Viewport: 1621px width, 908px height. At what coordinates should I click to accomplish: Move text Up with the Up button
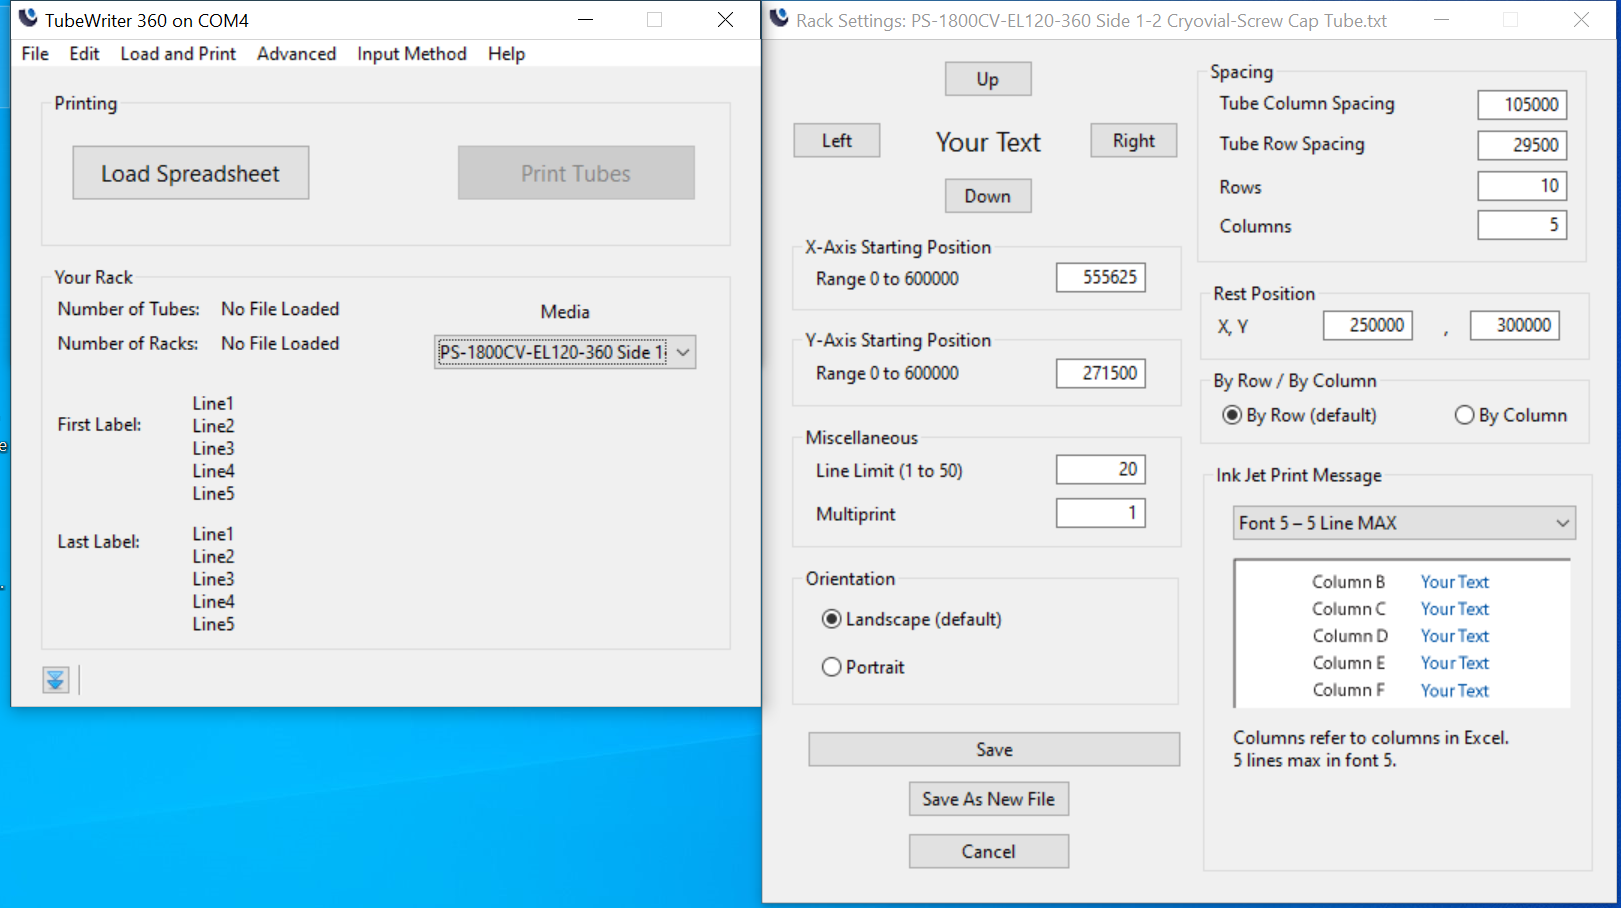click(988, 79)
